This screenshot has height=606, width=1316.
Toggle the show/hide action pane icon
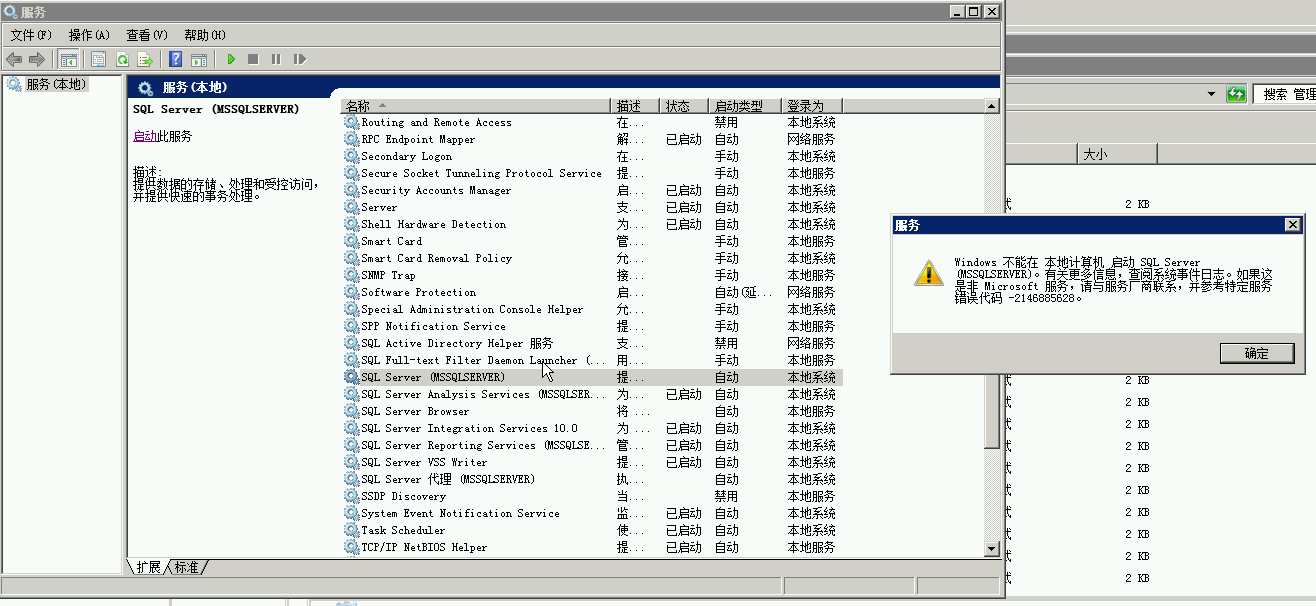tap(199, 59)
